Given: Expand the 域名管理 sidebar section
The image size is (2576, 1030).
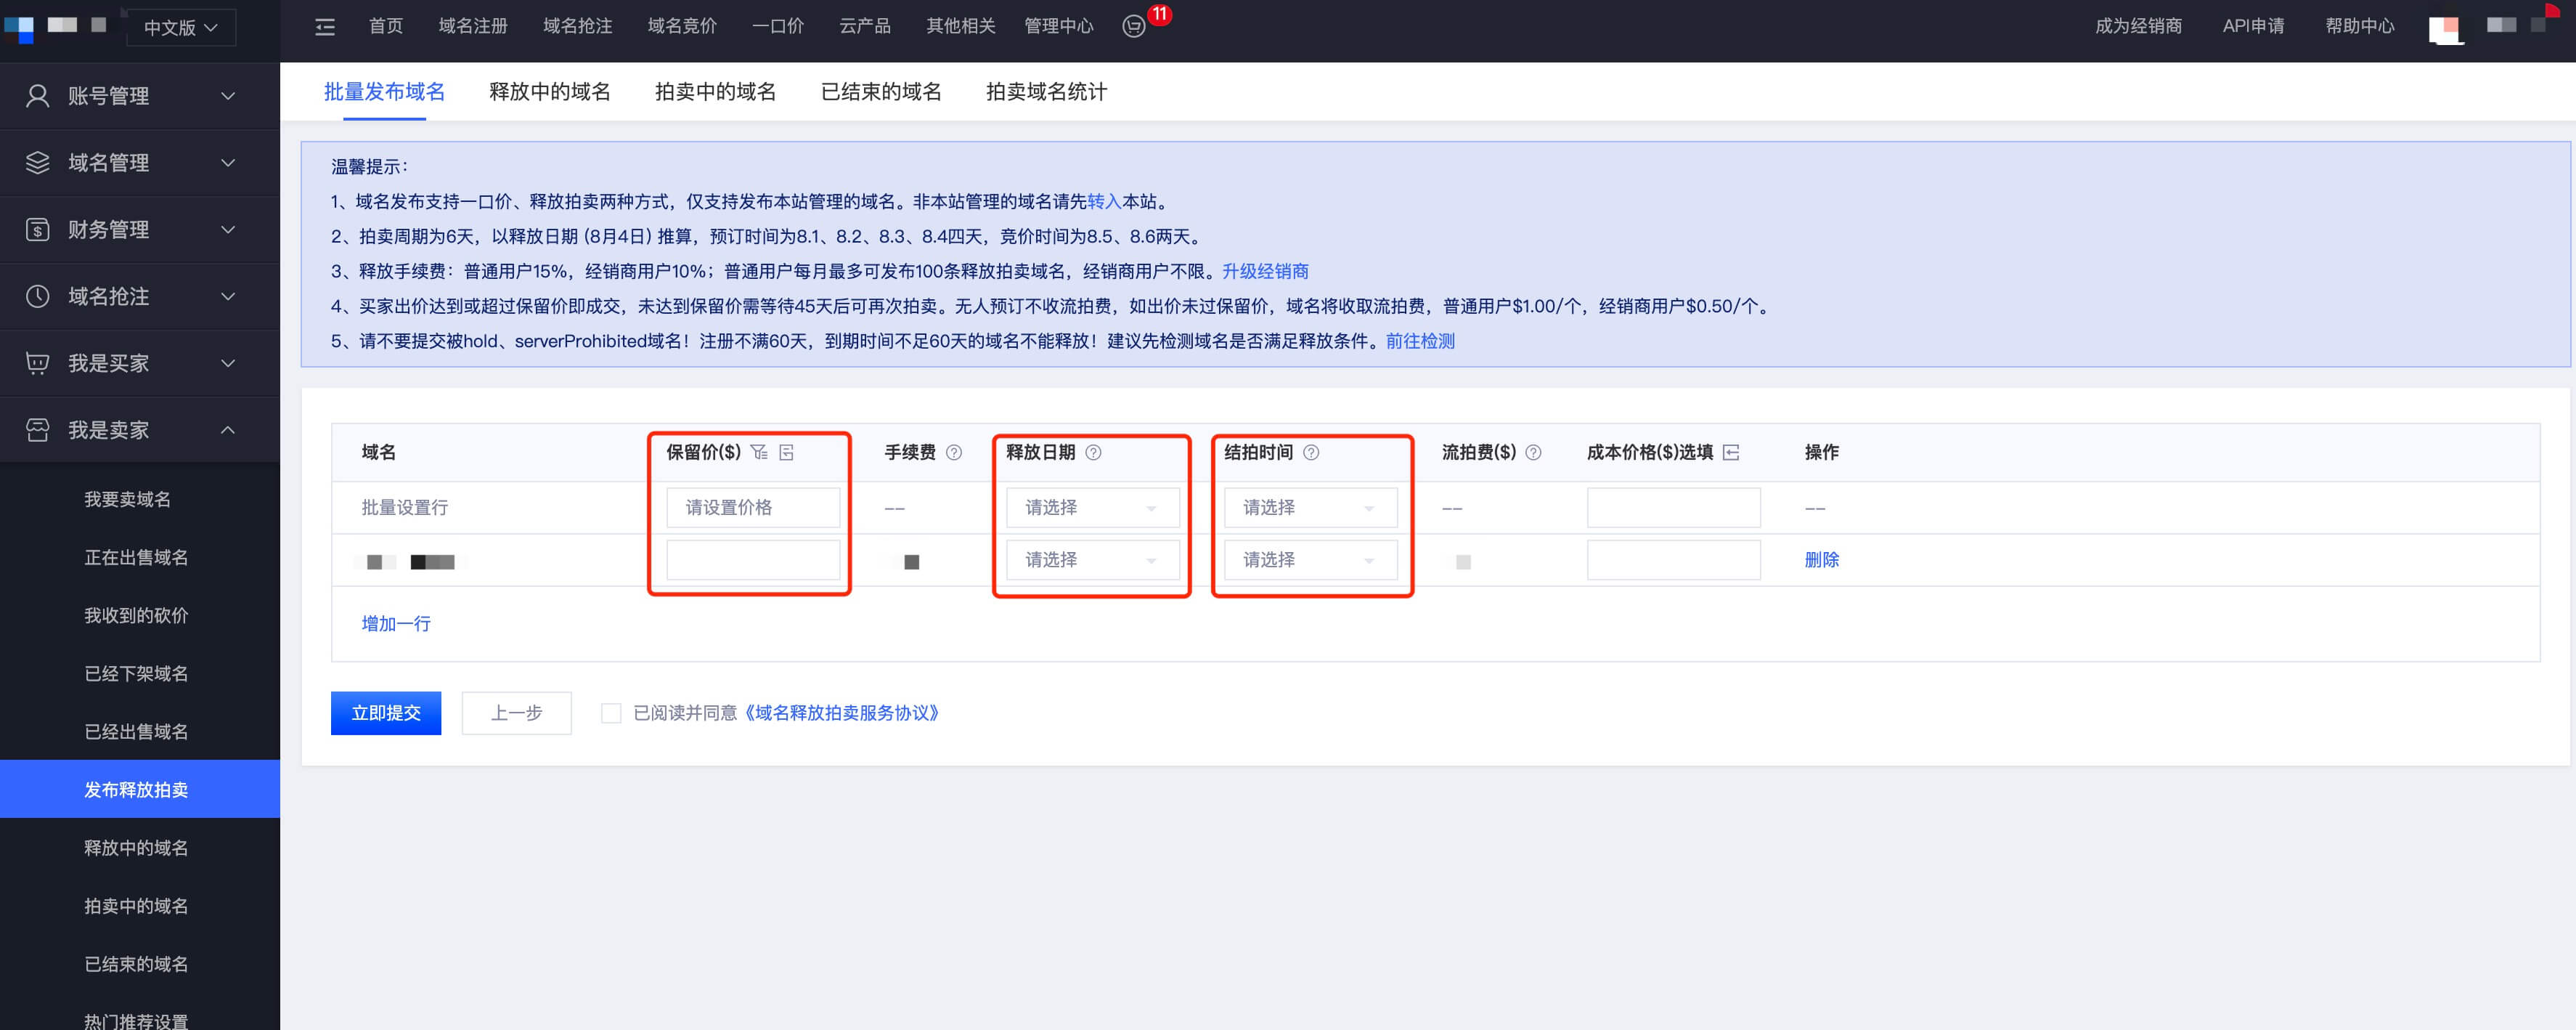Looking at the screenshot, I should pyautogui.click(x=140, y=162).
